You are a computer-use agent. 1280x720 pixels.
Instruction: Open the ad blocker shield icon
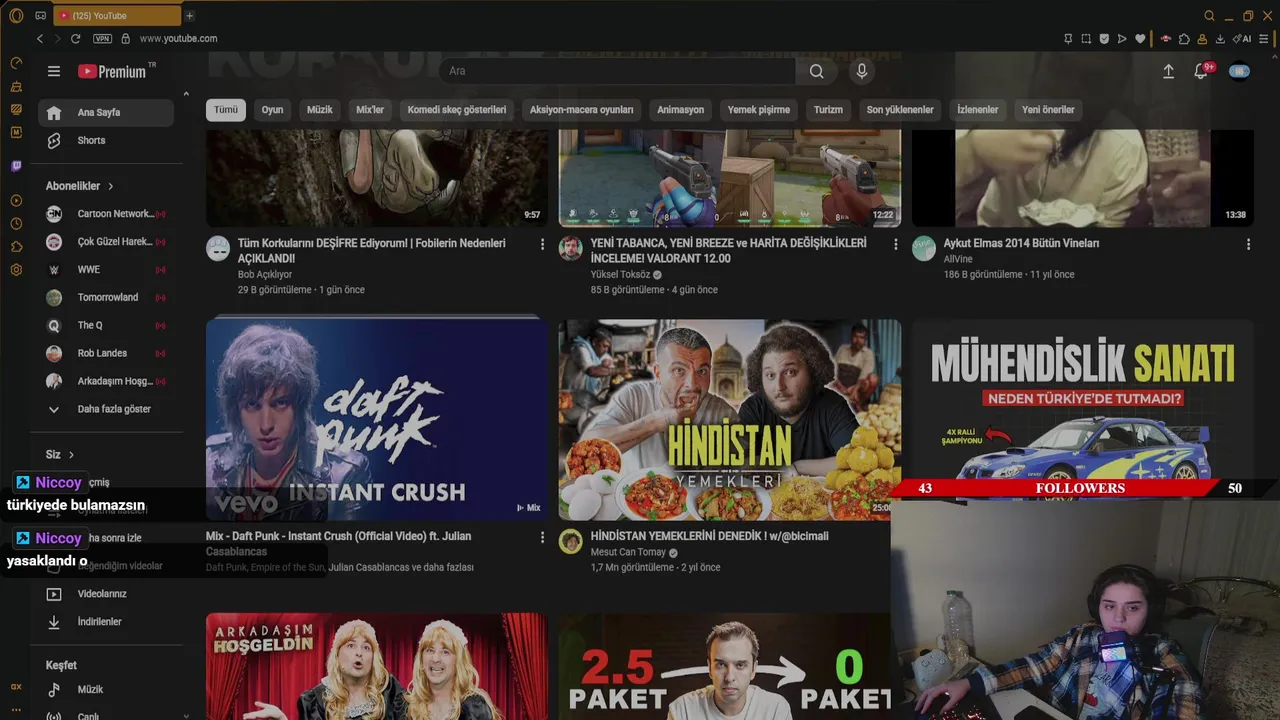click(1104, 38)
